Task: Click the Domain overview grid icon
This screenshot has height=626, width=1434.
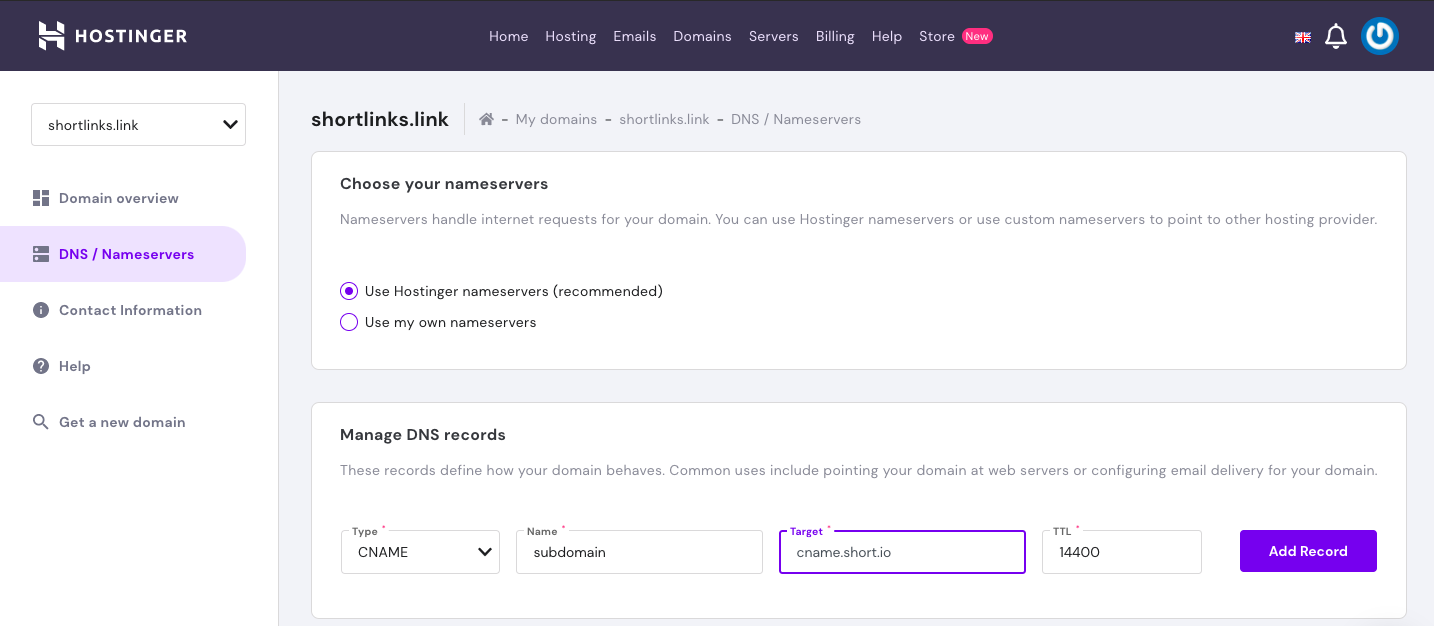Action: [41, 198]
